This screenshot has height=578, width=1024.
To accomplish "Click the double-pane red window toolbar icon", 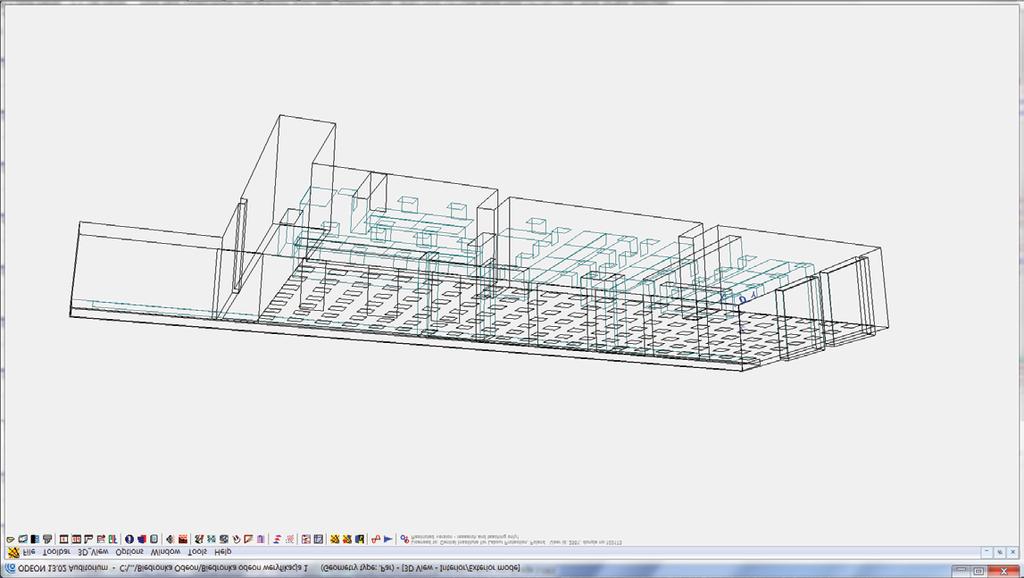I will pyautogui.click(x=76, y=539).
